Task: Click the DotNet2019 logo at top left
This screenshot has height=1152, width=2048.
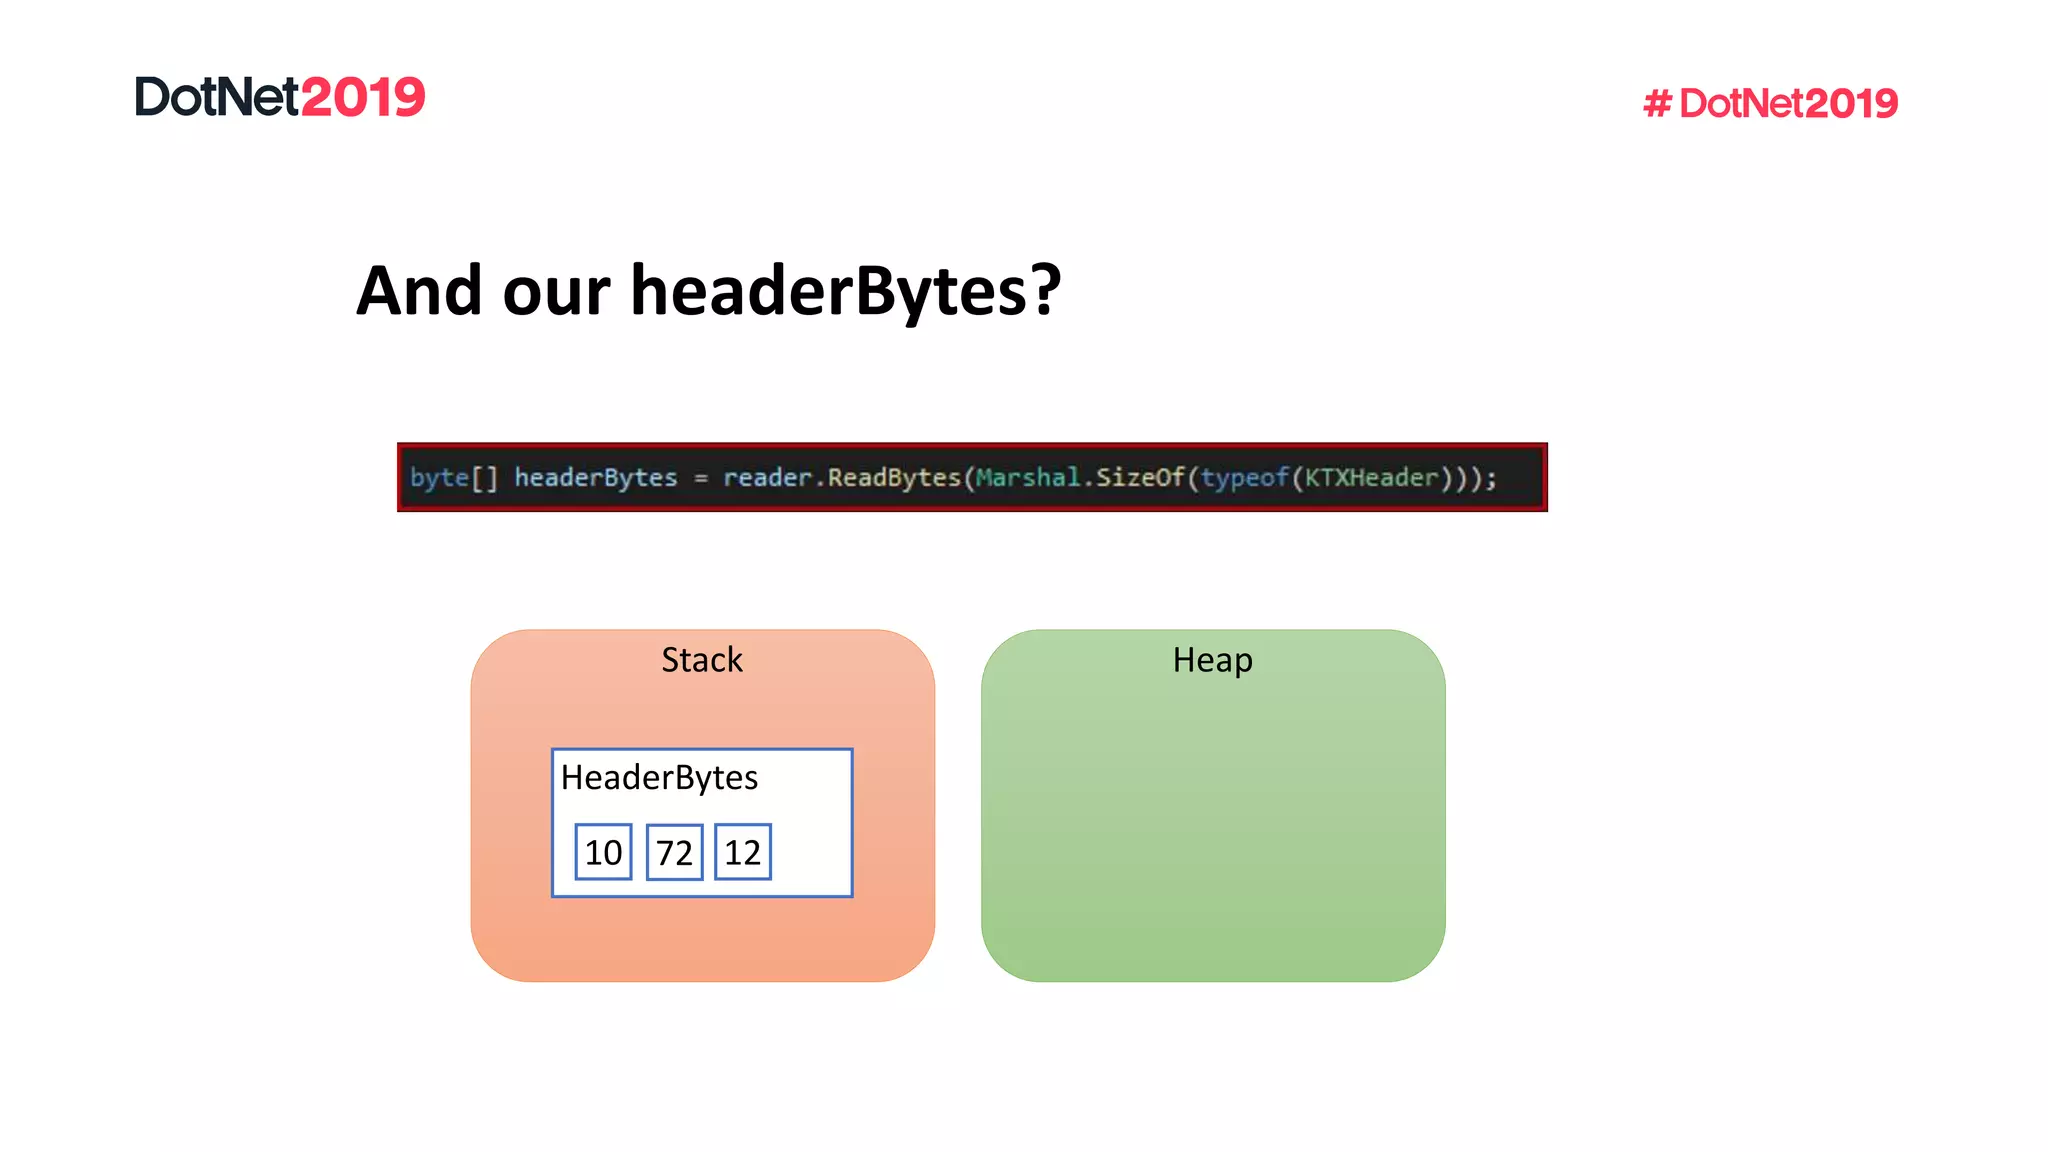Action: (x=280, y=97)
